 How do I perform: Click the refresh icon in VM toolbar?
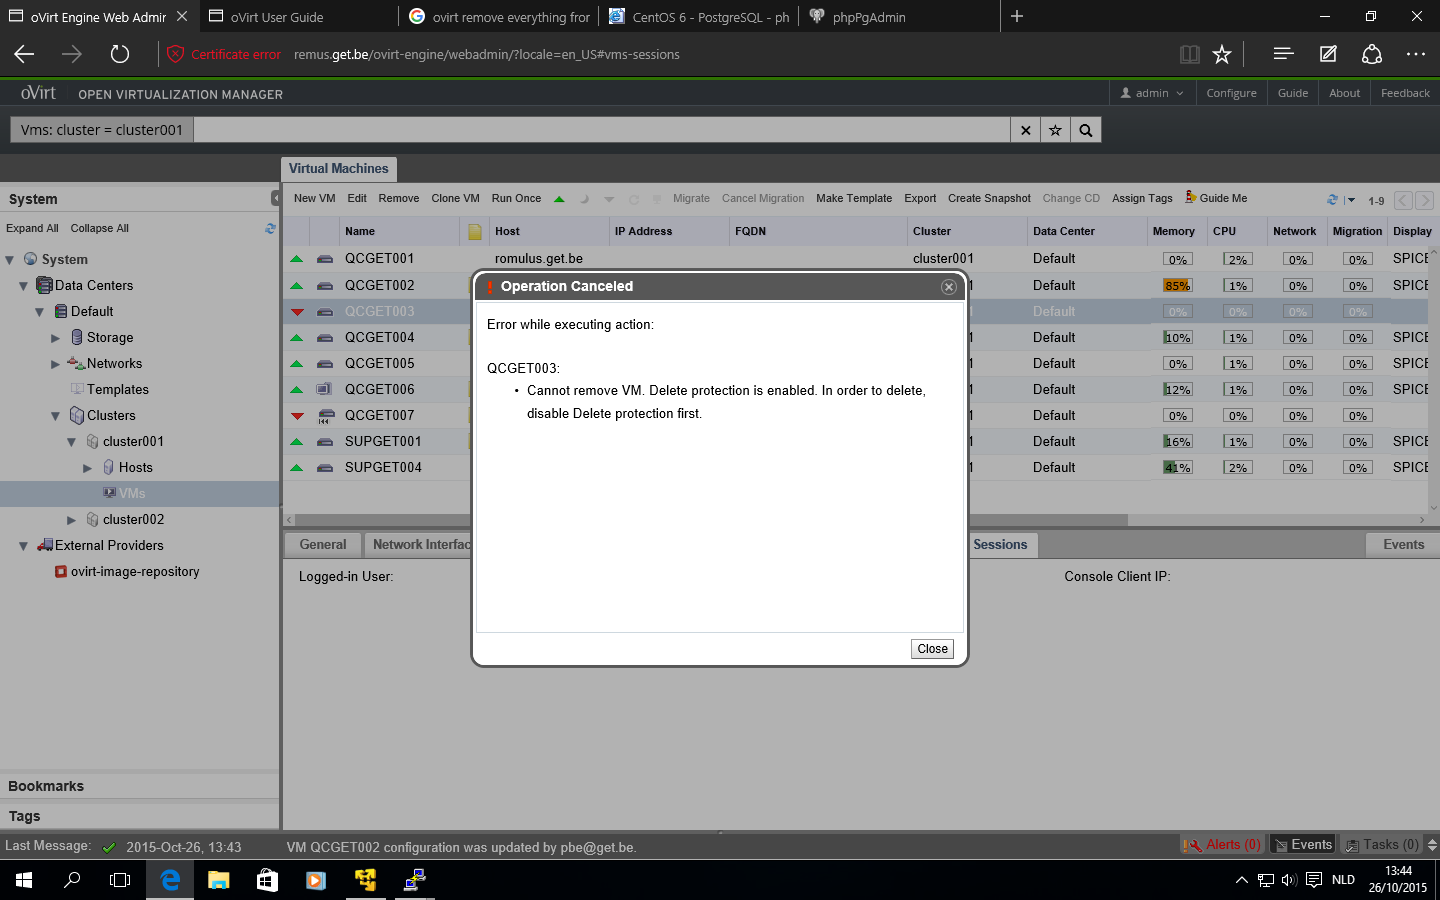pyautogui.click(x=1332, y=200)
